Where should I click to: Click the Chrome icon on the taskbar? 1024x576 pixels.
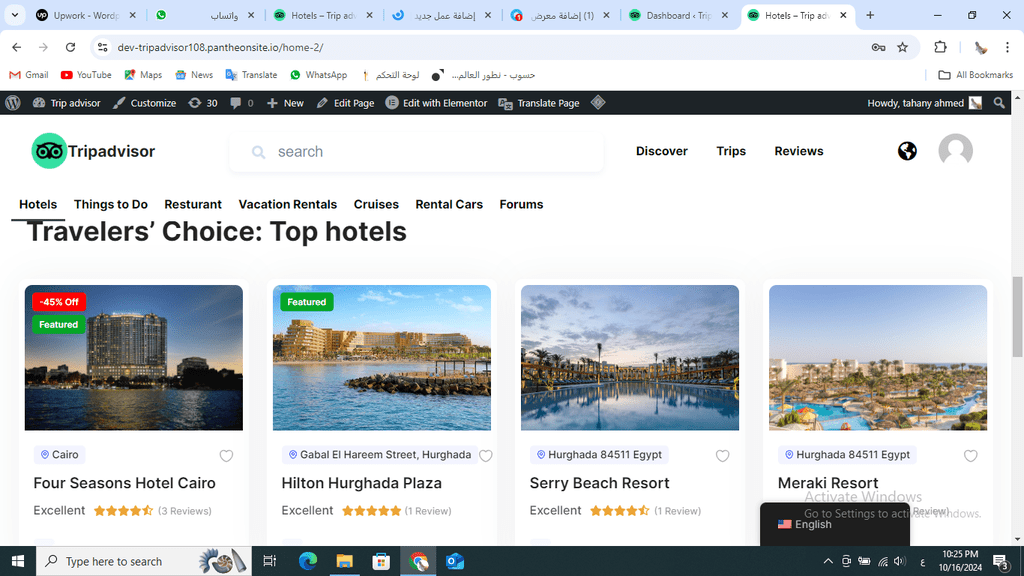point(419,561)
